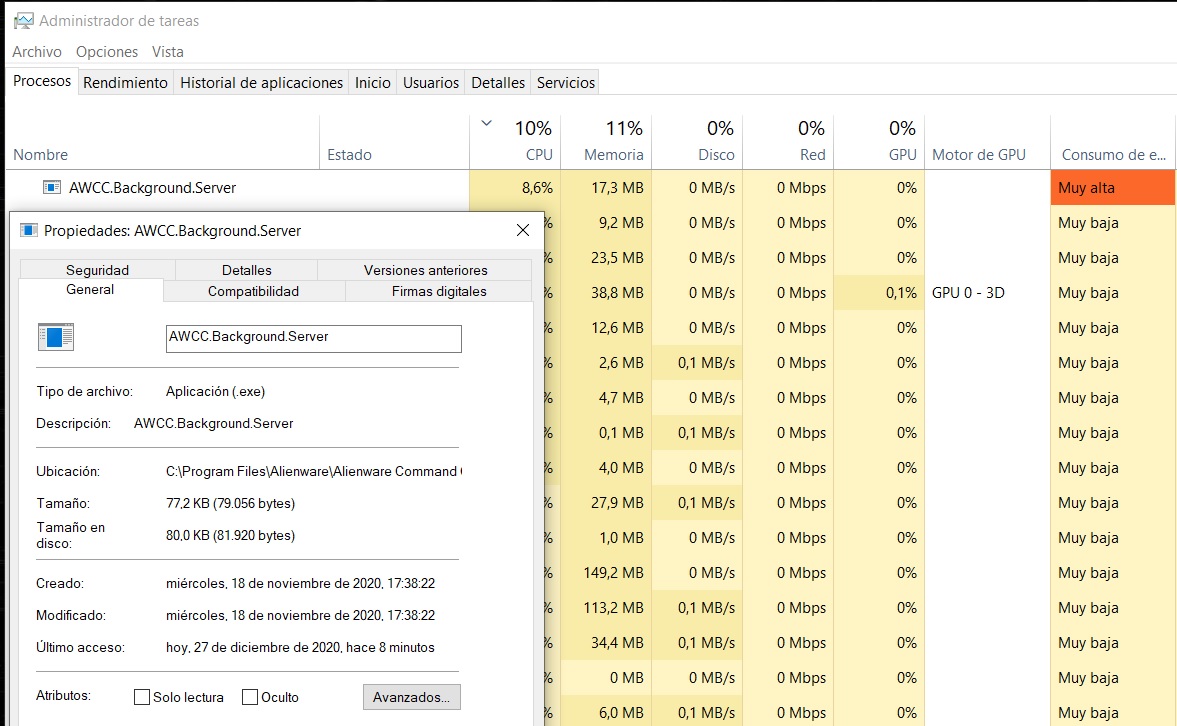Screen dimensions: 1177x726
Task: Open the Properties dialog Detalles tab
Action: tap(246, 270)
